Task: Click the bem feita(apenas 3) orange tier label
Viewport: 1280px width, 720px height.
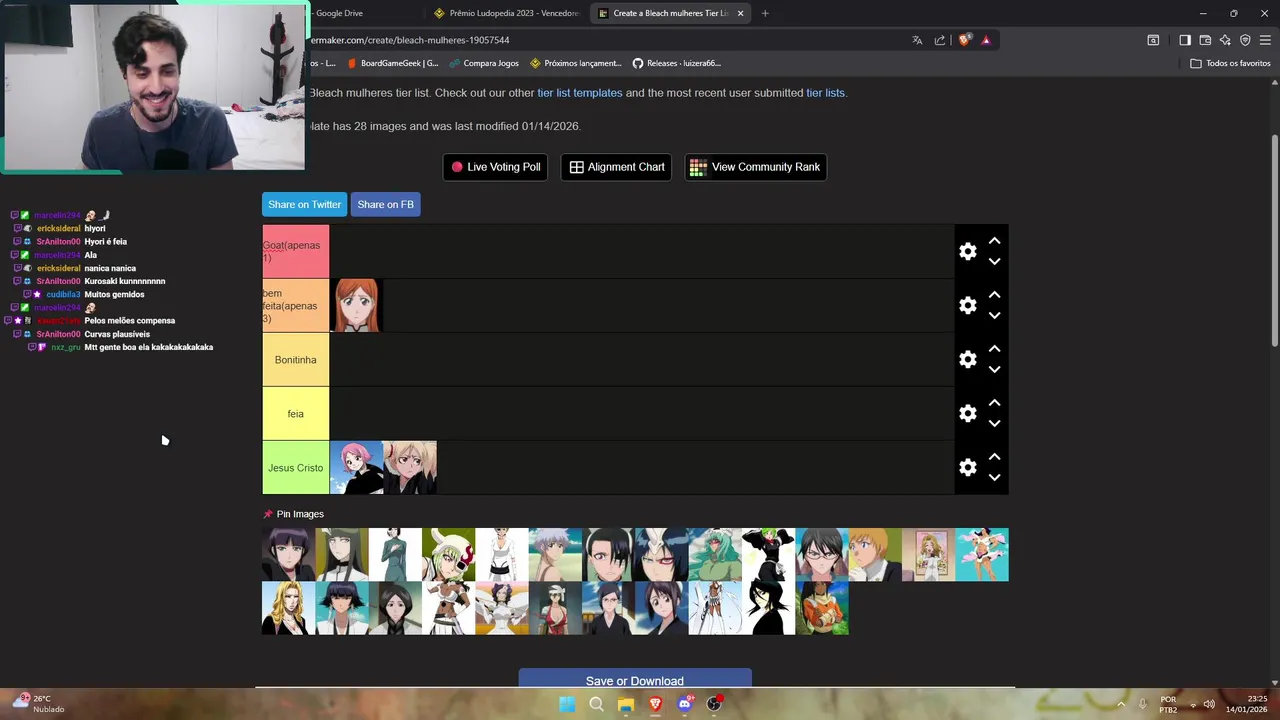Action: [x=296, y=305]
